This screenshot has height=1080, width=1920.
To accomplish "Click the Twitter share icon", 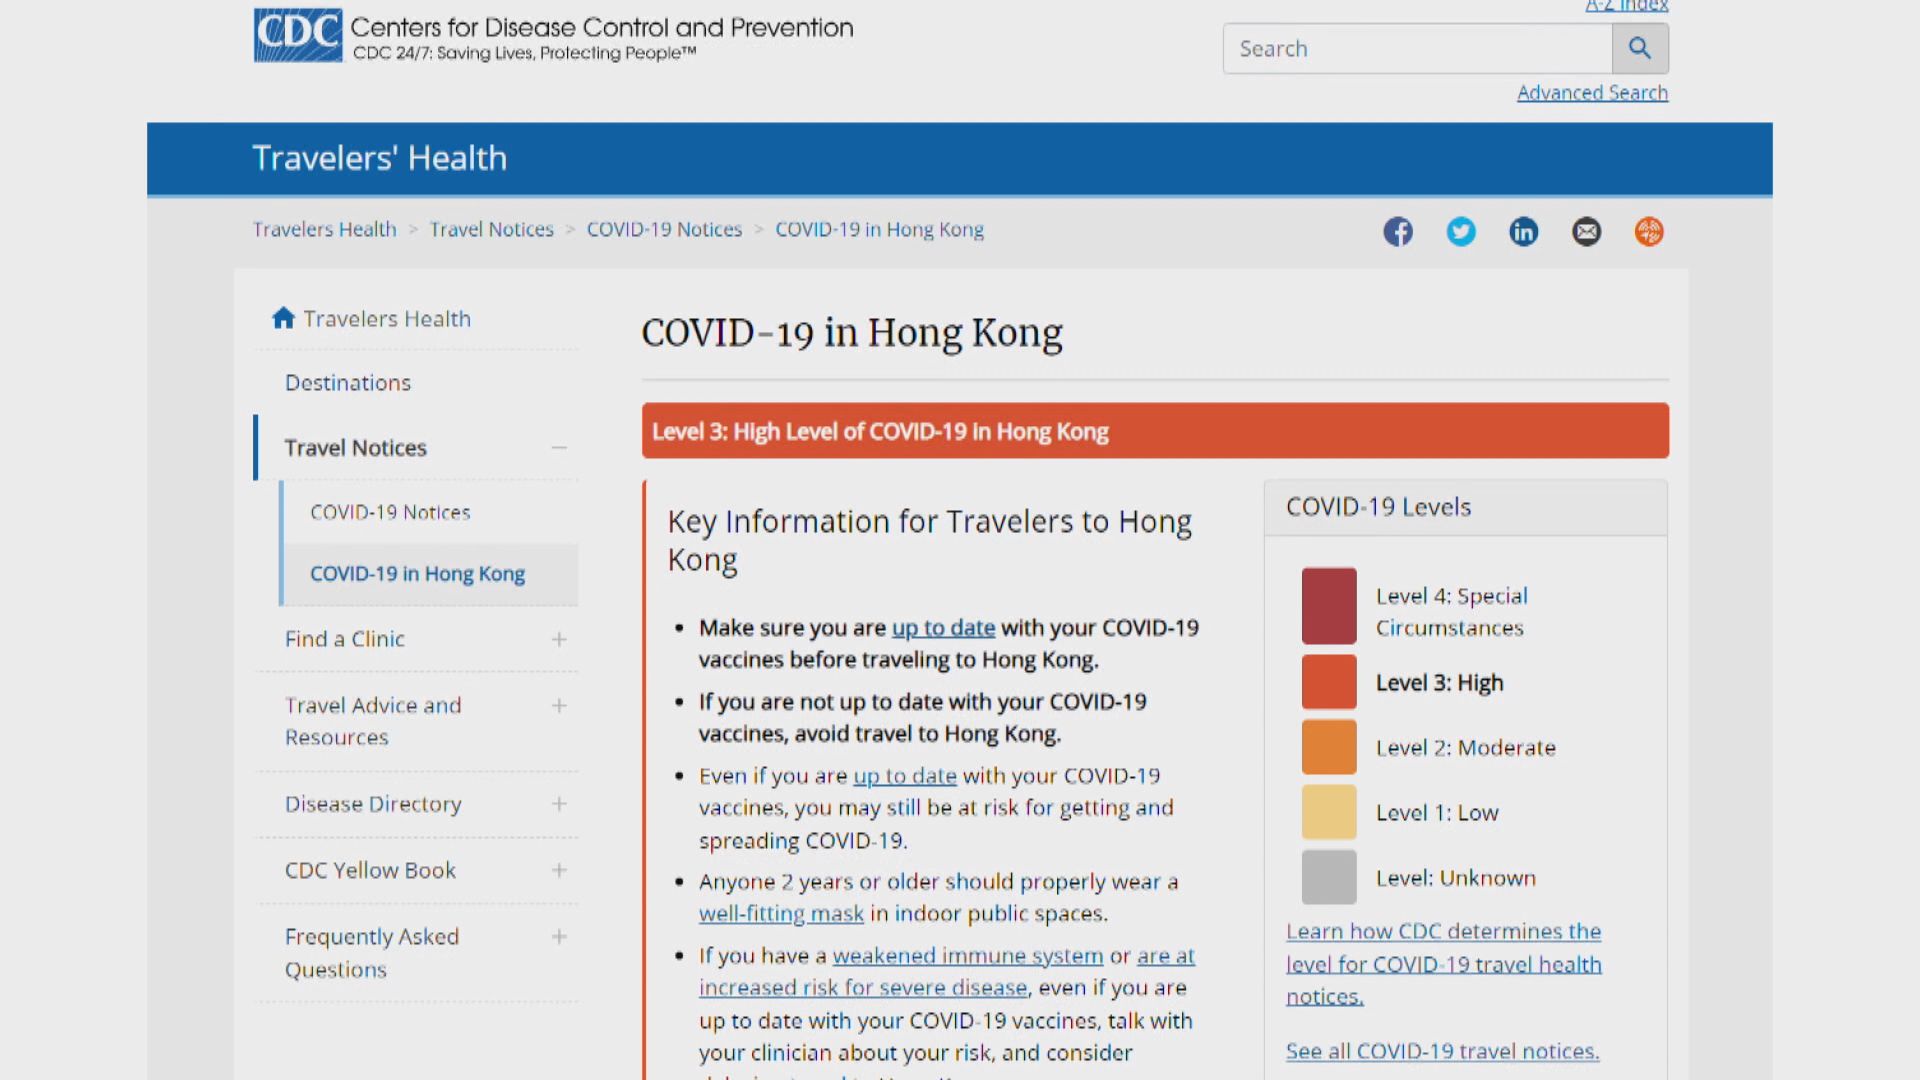I will 1460,231.
